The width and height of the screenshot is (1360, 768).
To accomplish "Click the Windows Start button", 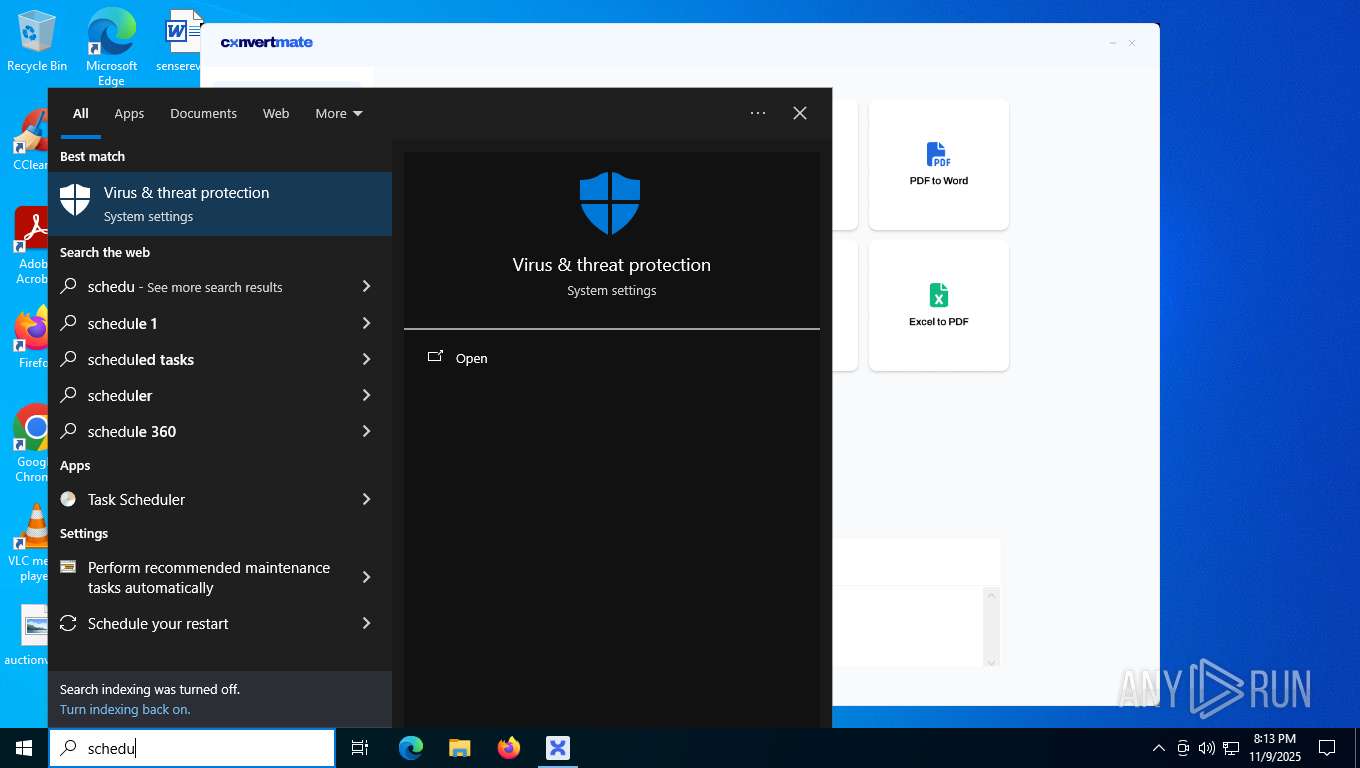I will point(24,748).
